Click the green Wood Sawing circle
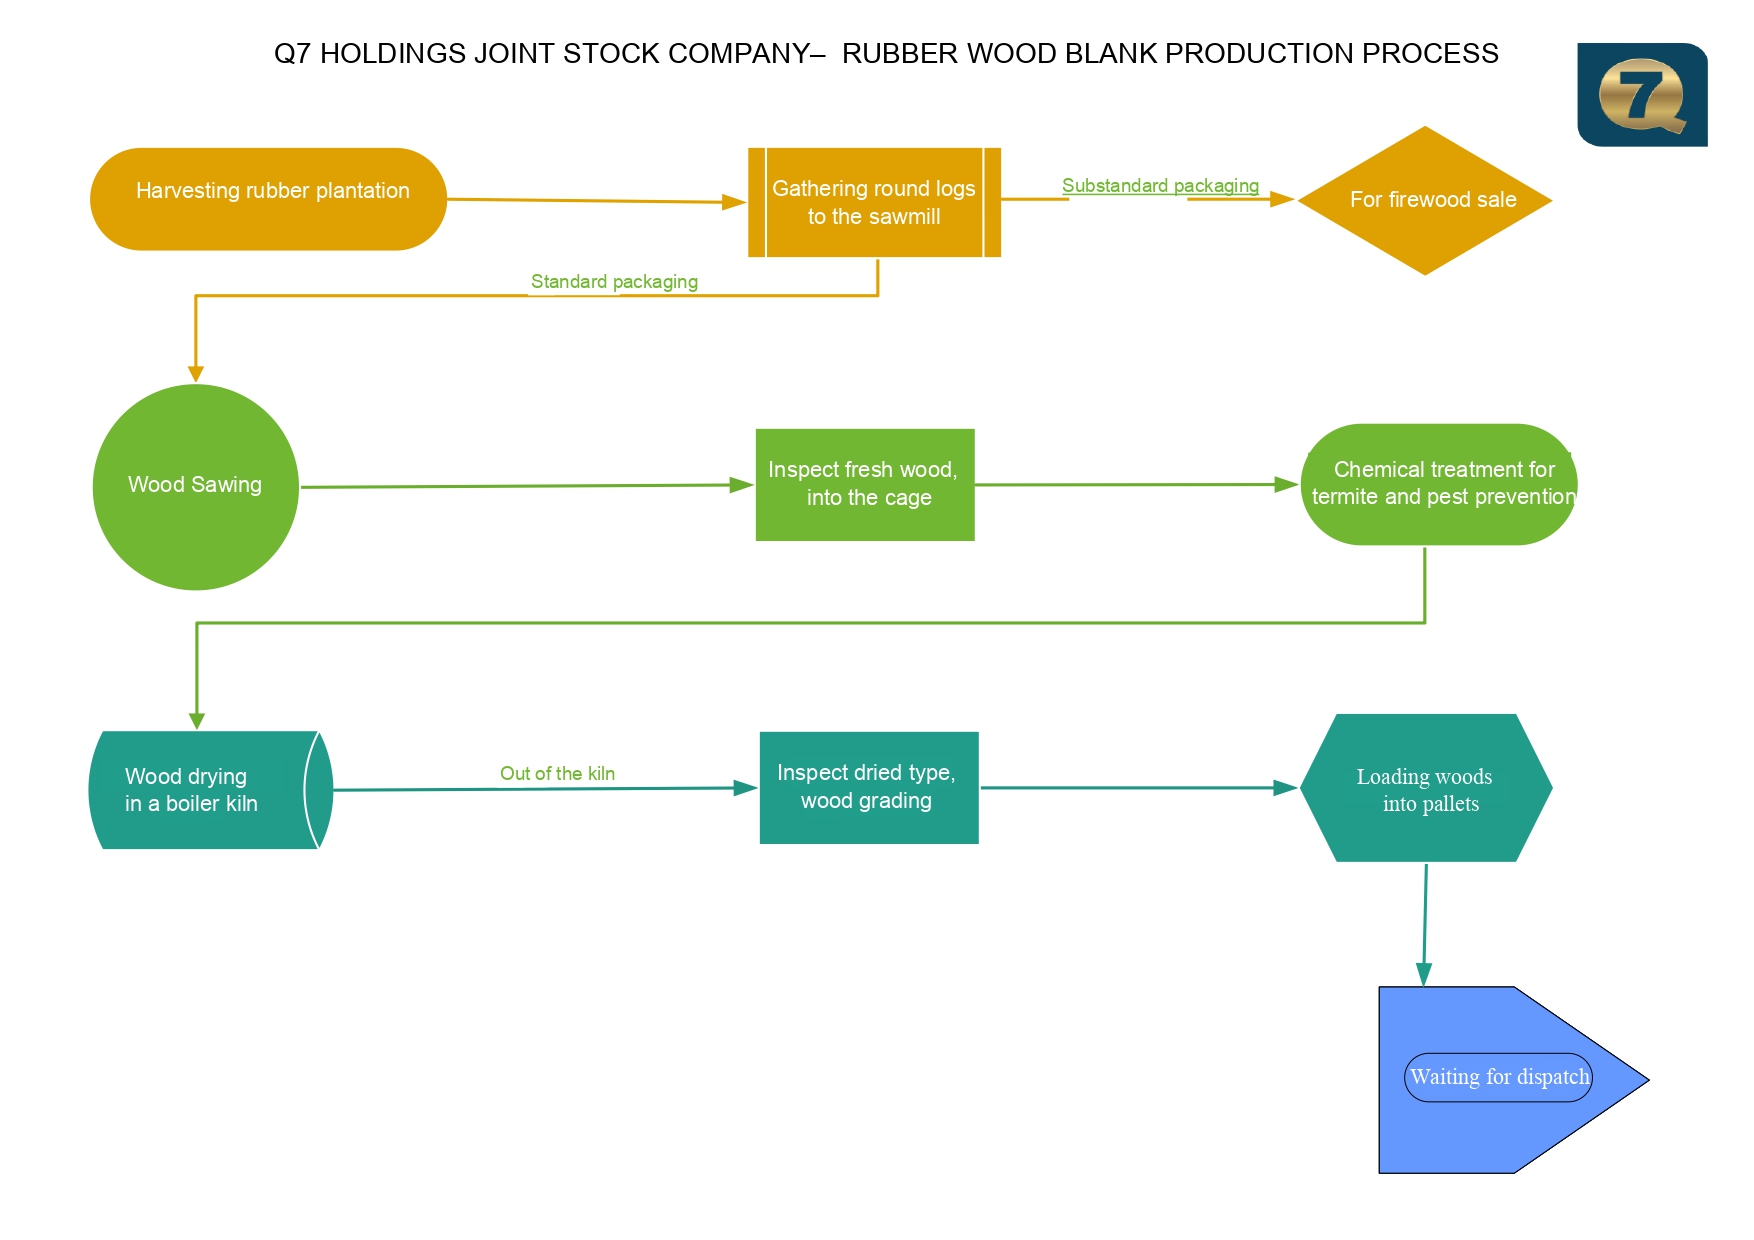This screenshot has width=1754, height=1240. point(196,487)
